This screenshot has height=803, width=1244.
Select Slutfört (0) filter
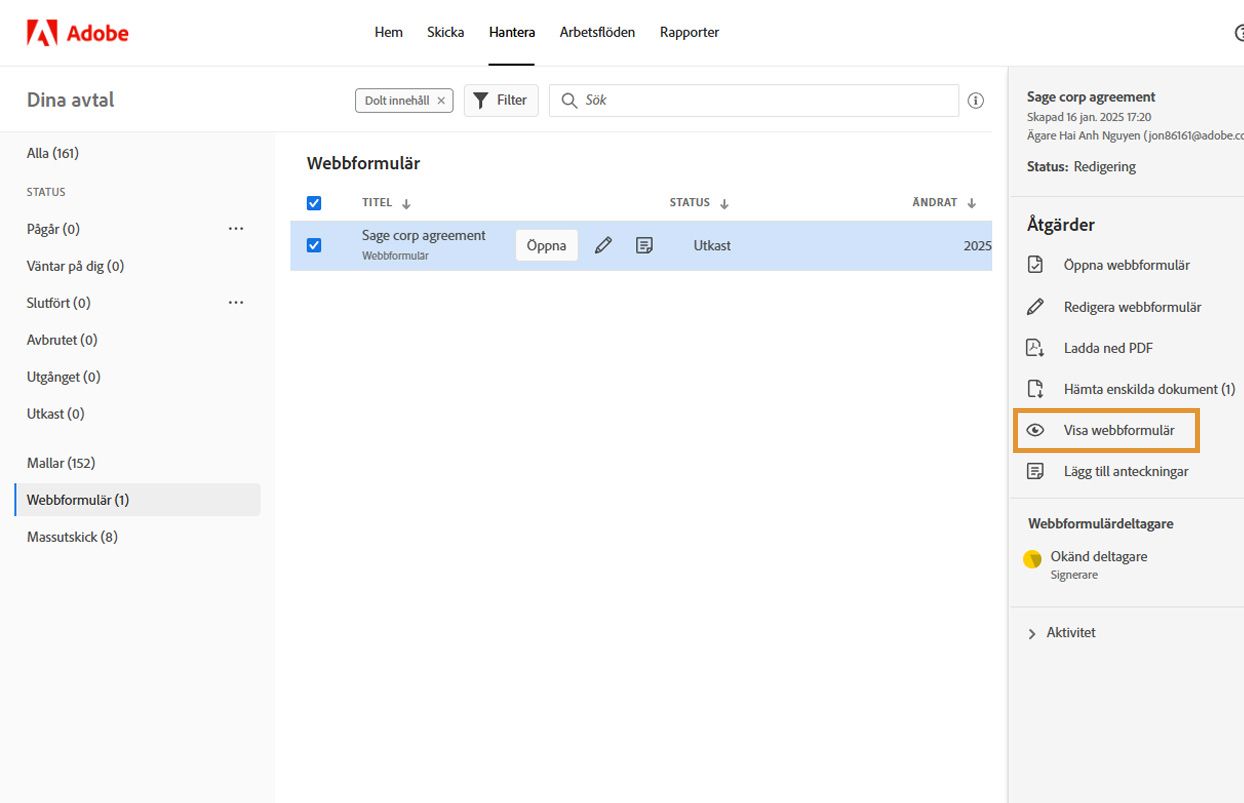pos(58,303)
